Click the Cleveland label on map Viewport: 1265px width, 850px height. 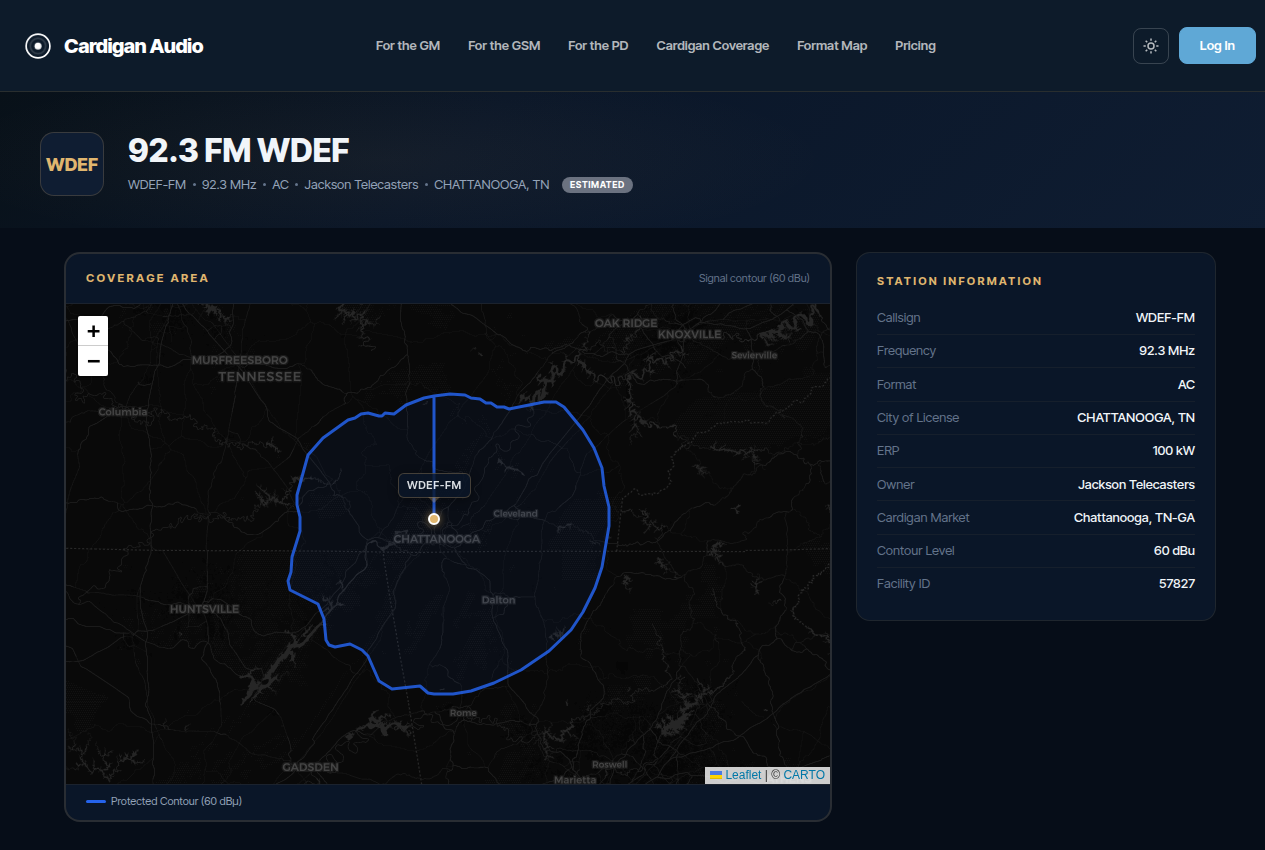(x=516, y=514)
